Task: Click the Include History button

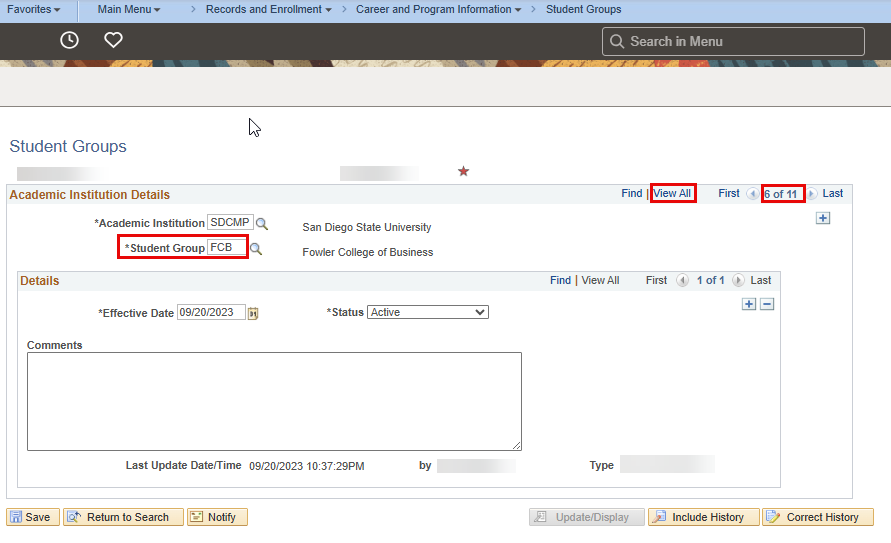Action: tap(703, 517)
